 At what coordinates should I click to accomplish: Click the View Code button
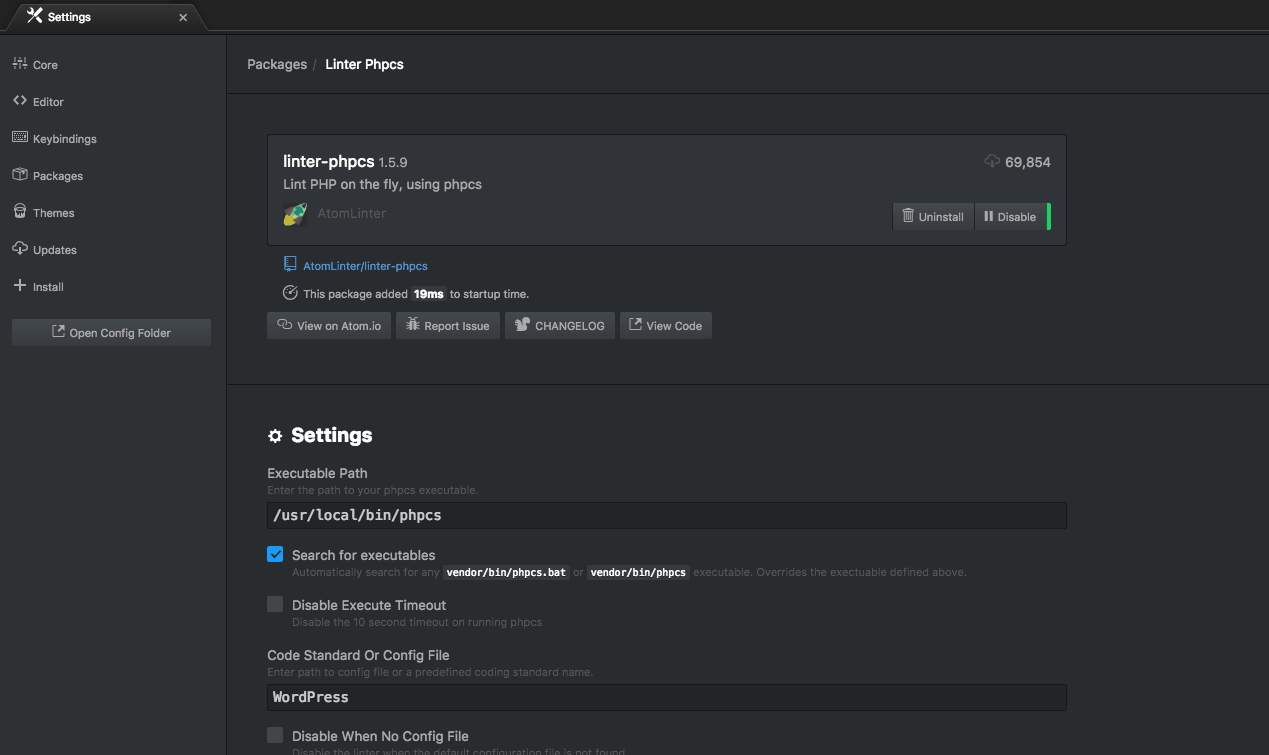[666, 325]
